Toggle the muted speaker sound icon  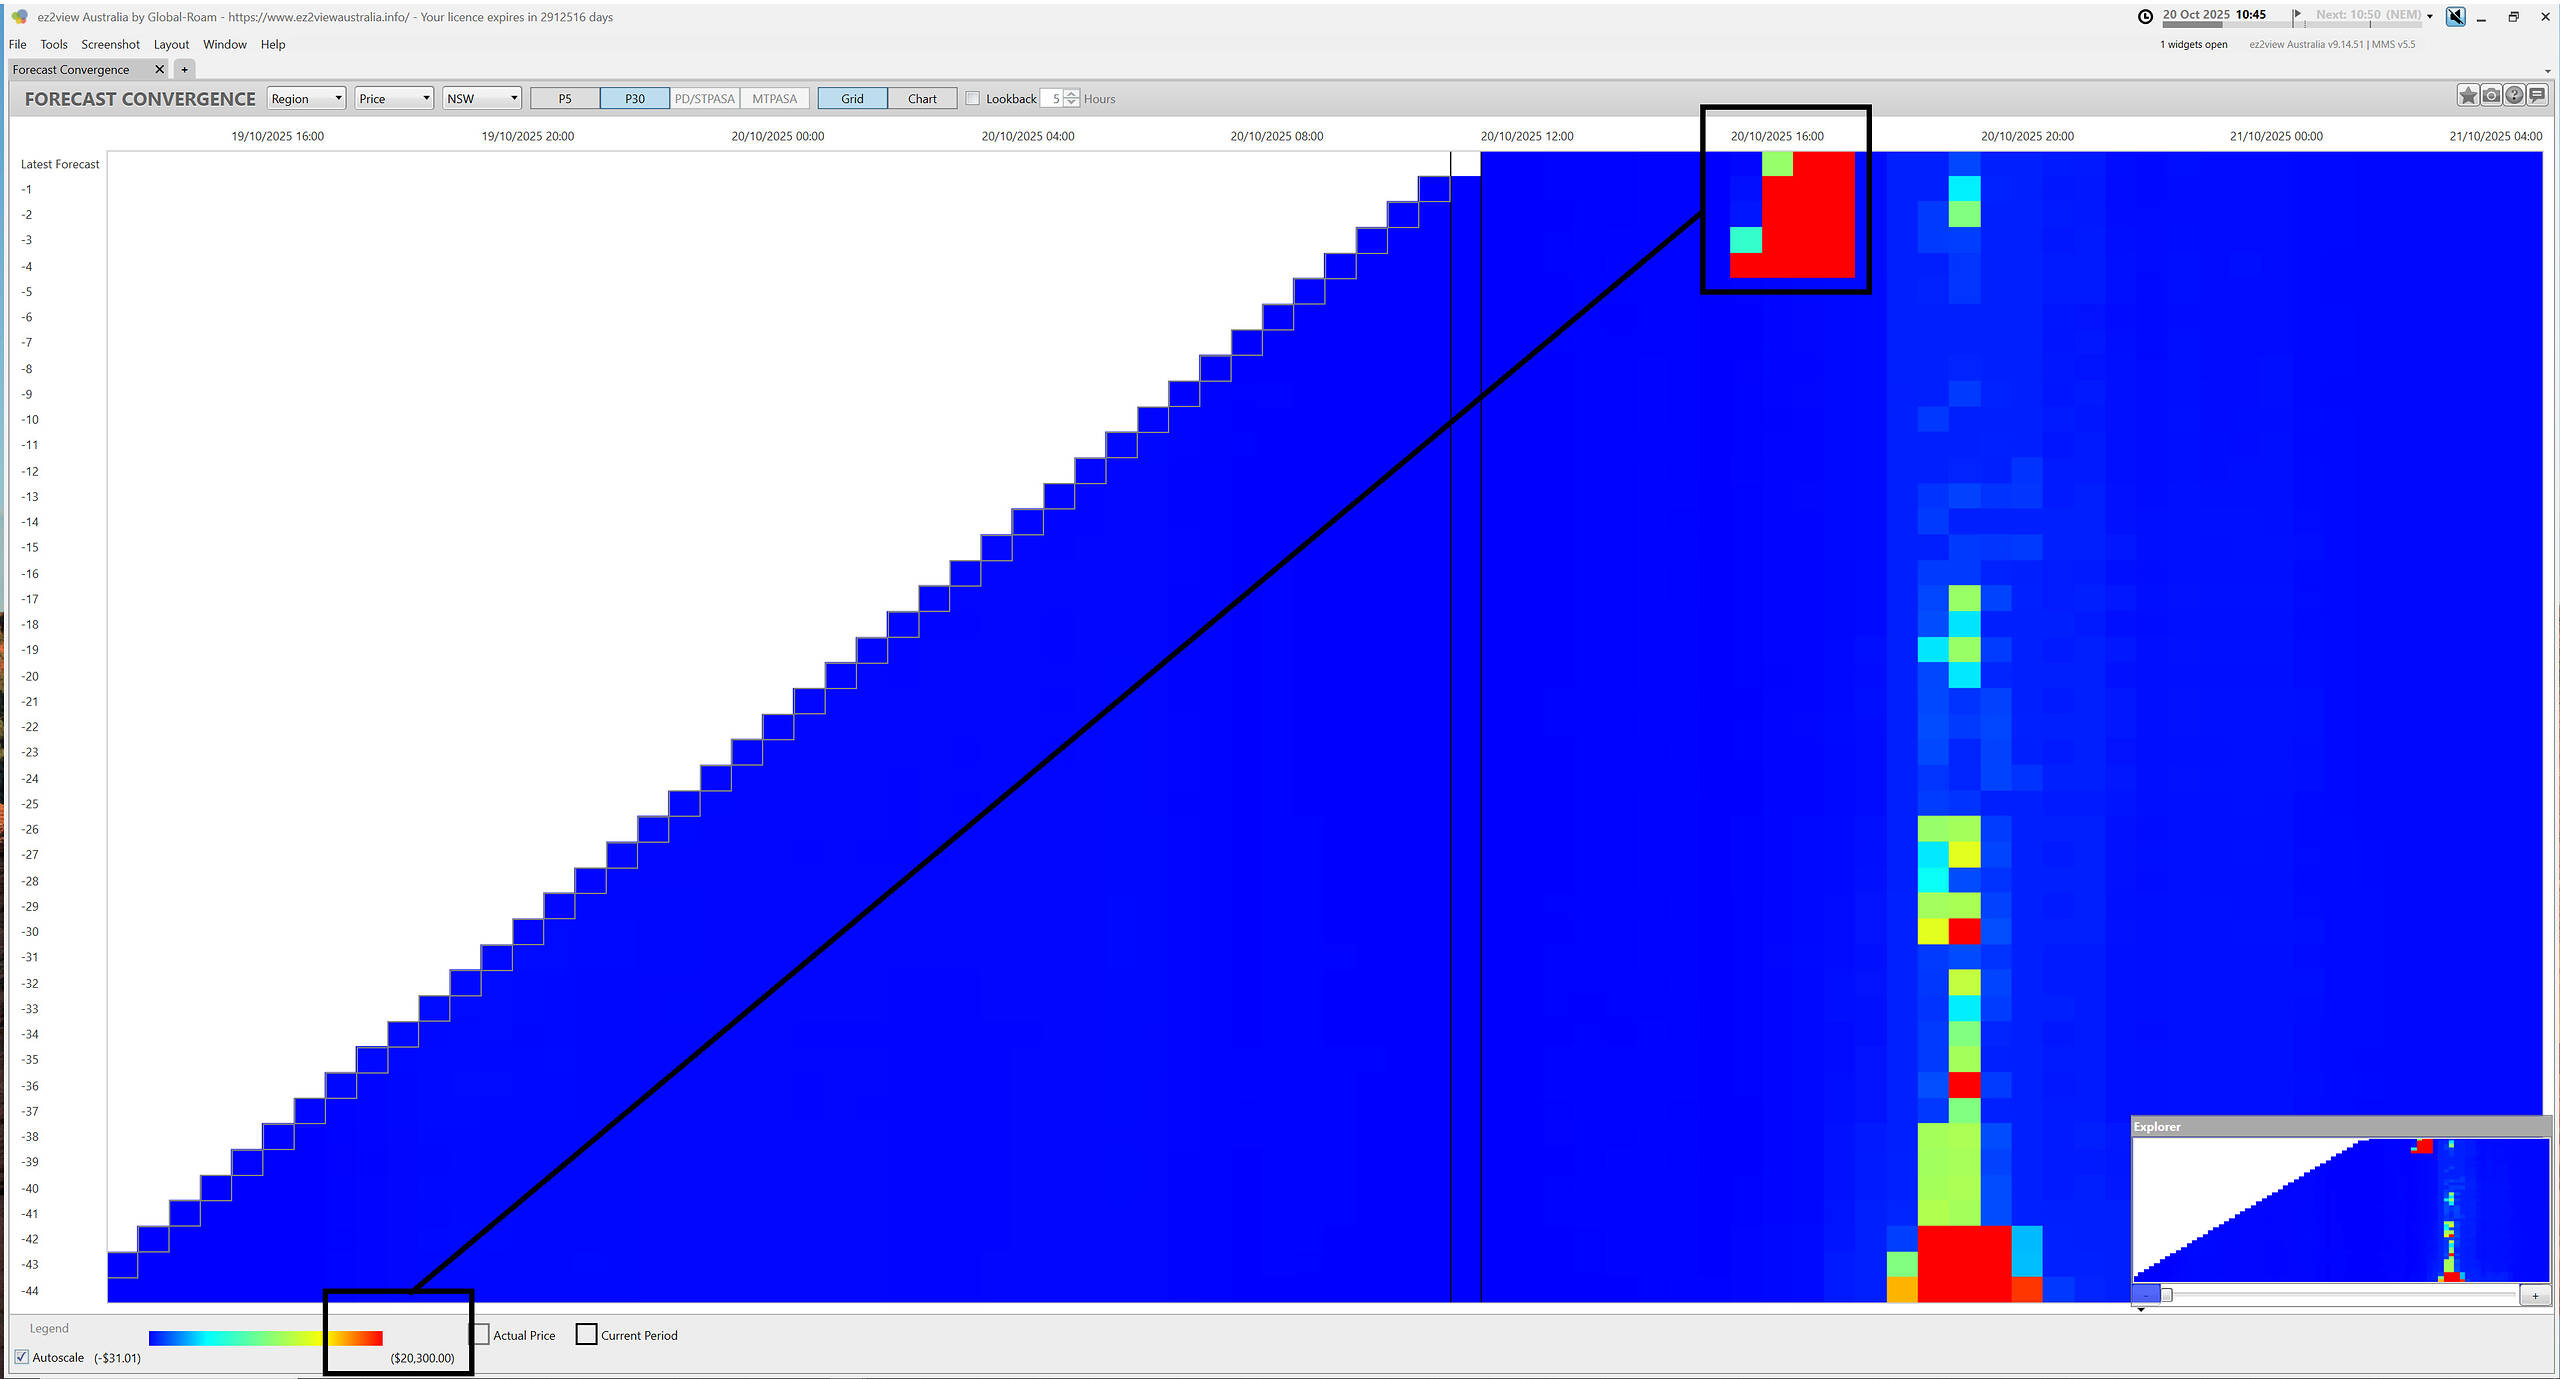[x=2455, y=17]
